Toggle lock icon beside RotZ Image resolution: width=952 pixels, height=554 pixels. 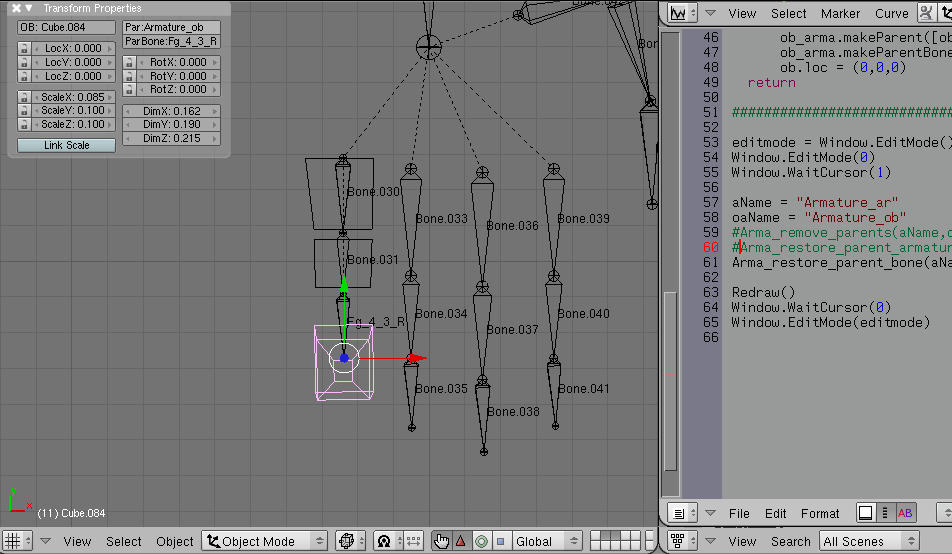(129, 89)
